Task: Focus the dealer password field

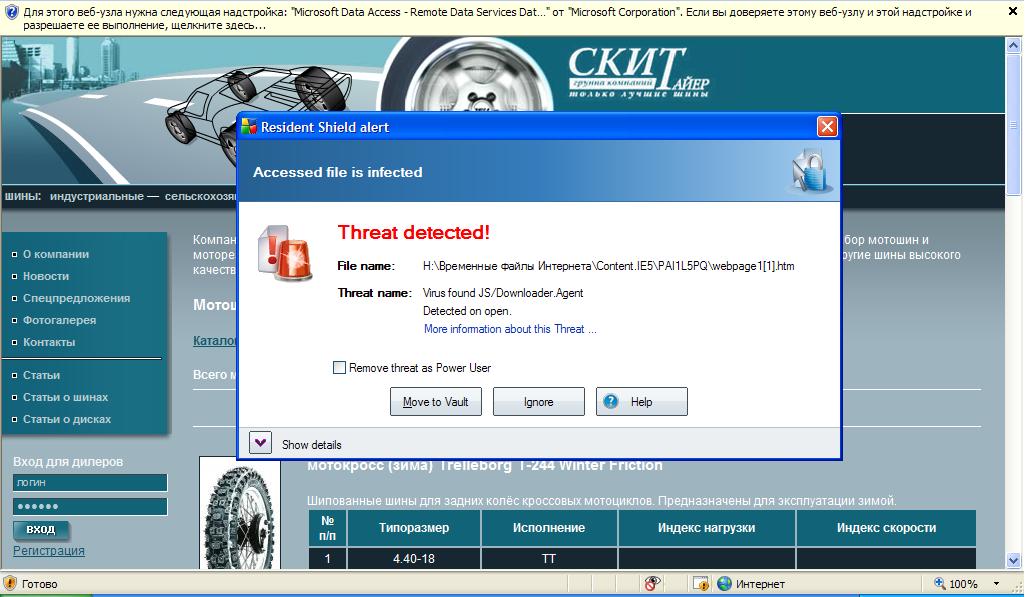Action: [x=90, y=507]
